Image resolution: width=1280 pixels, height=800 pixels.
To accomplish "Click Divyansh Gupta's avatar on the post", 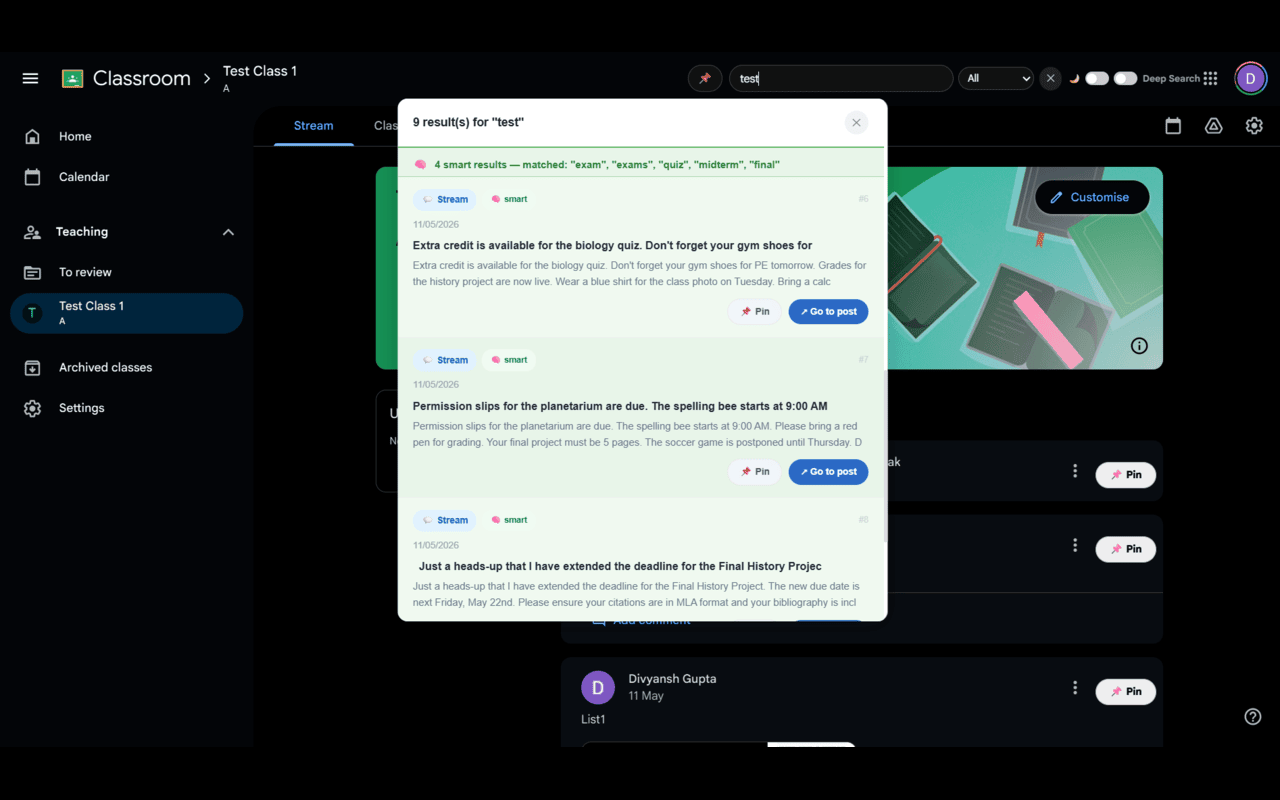I will (598, 688).
